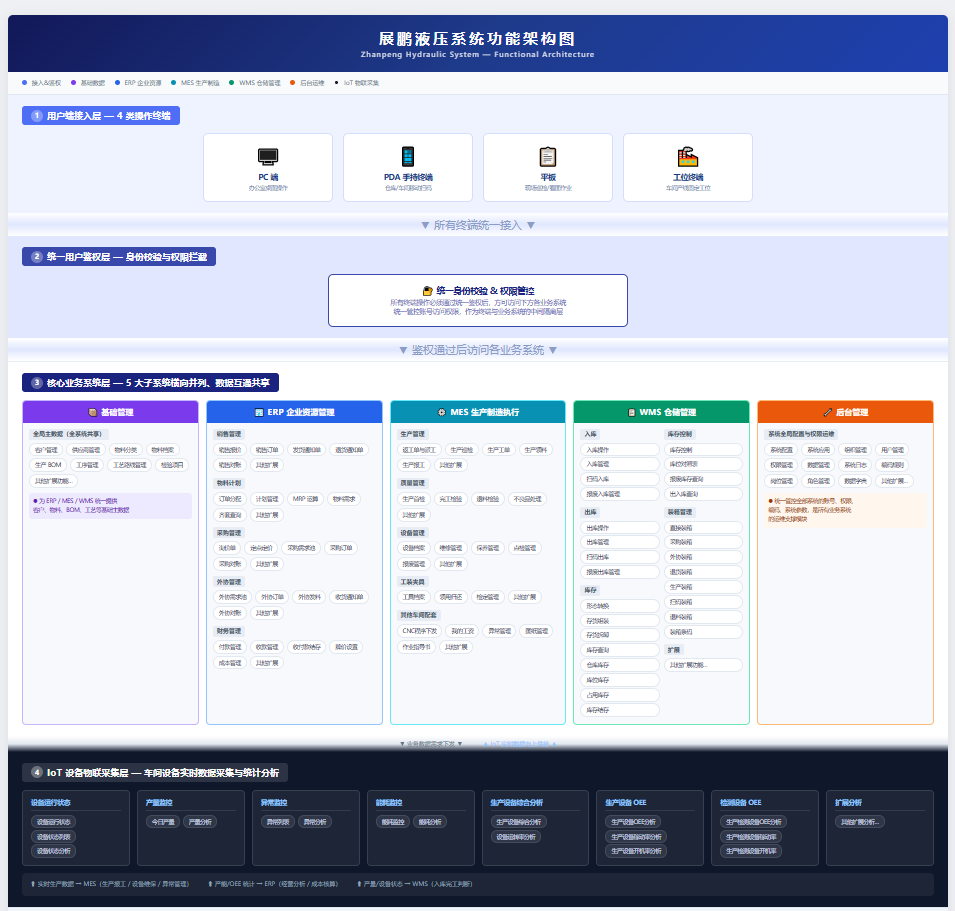
Task: Click the 生产设备OEE分析 pill
Action: coord(633,822)
